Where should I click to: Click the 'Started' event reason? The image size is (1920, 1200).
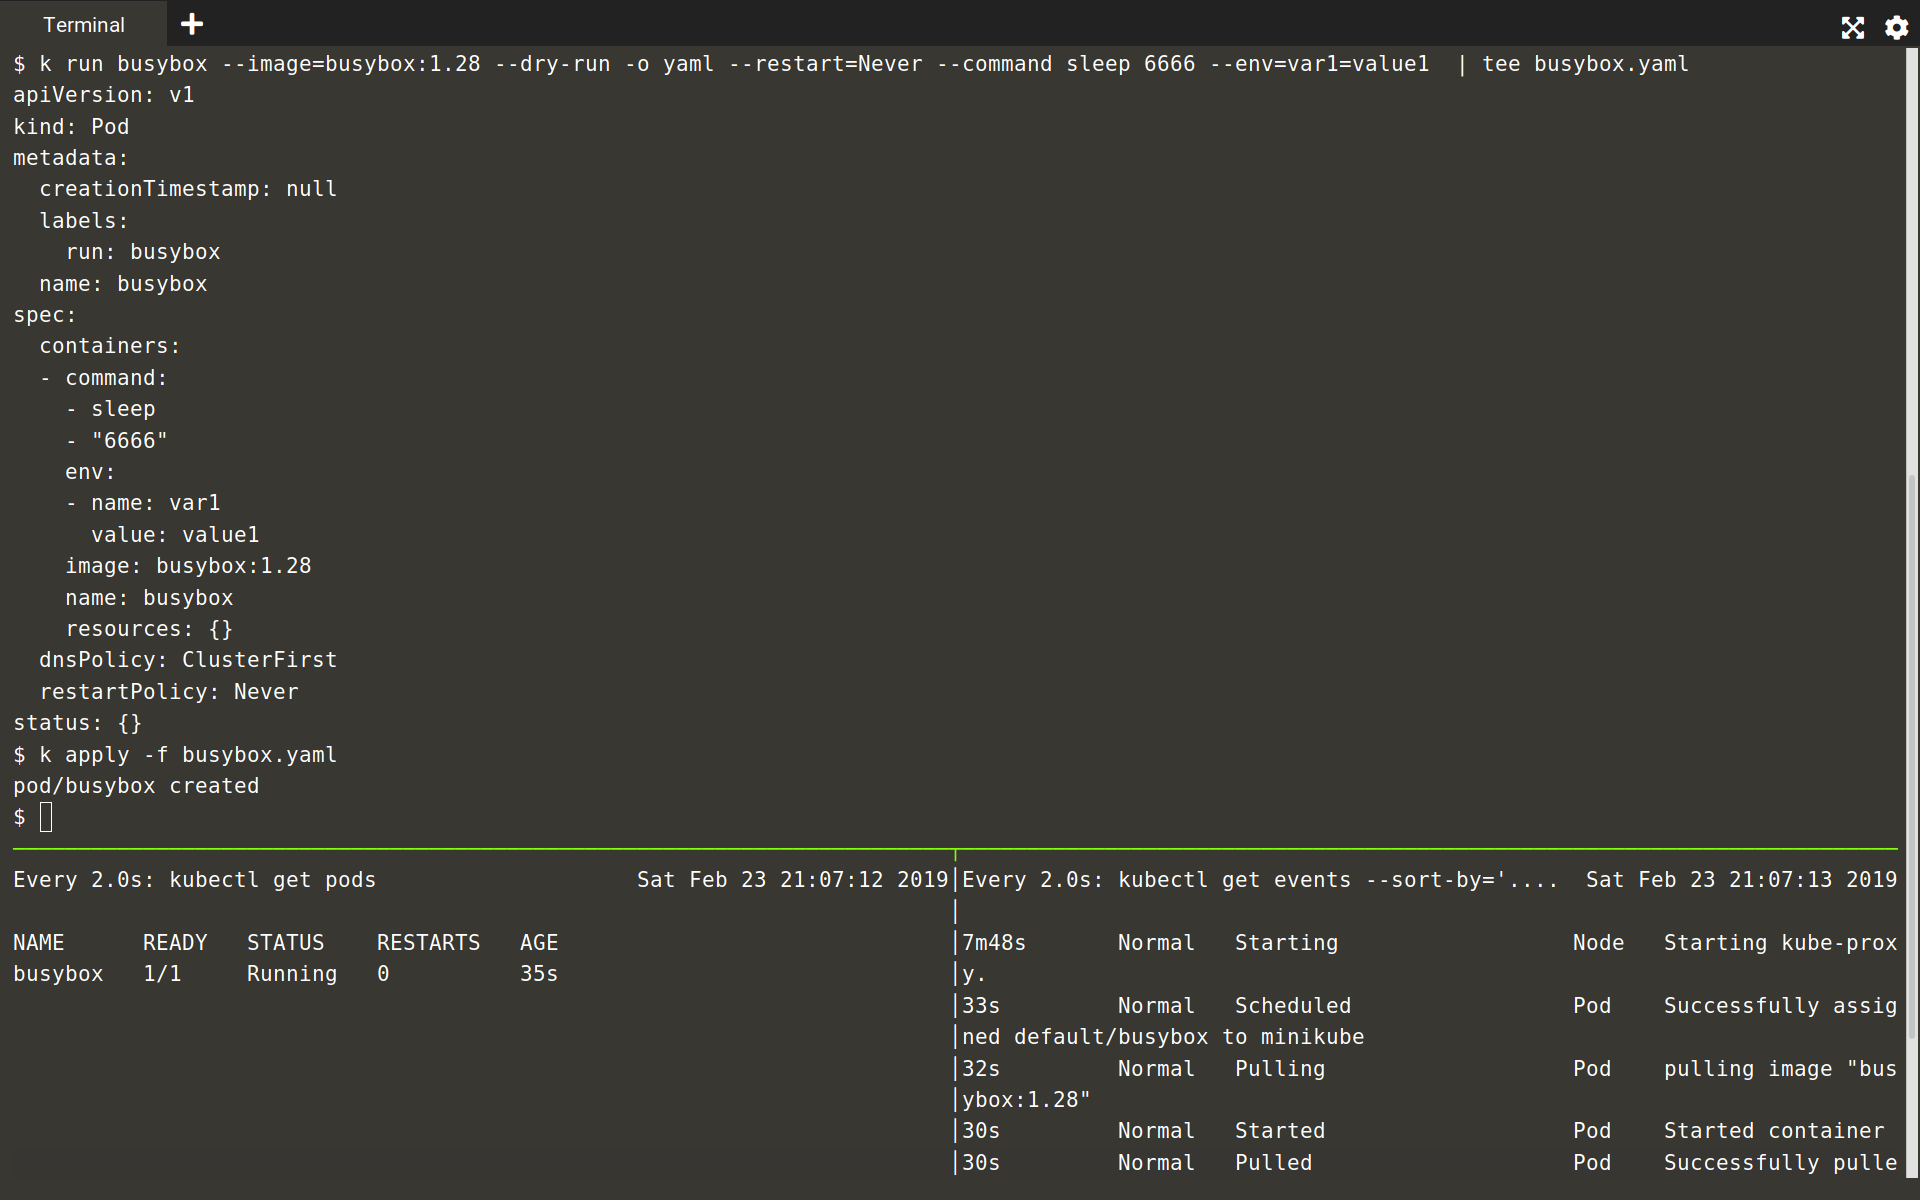click(x=1280, y=1131)
